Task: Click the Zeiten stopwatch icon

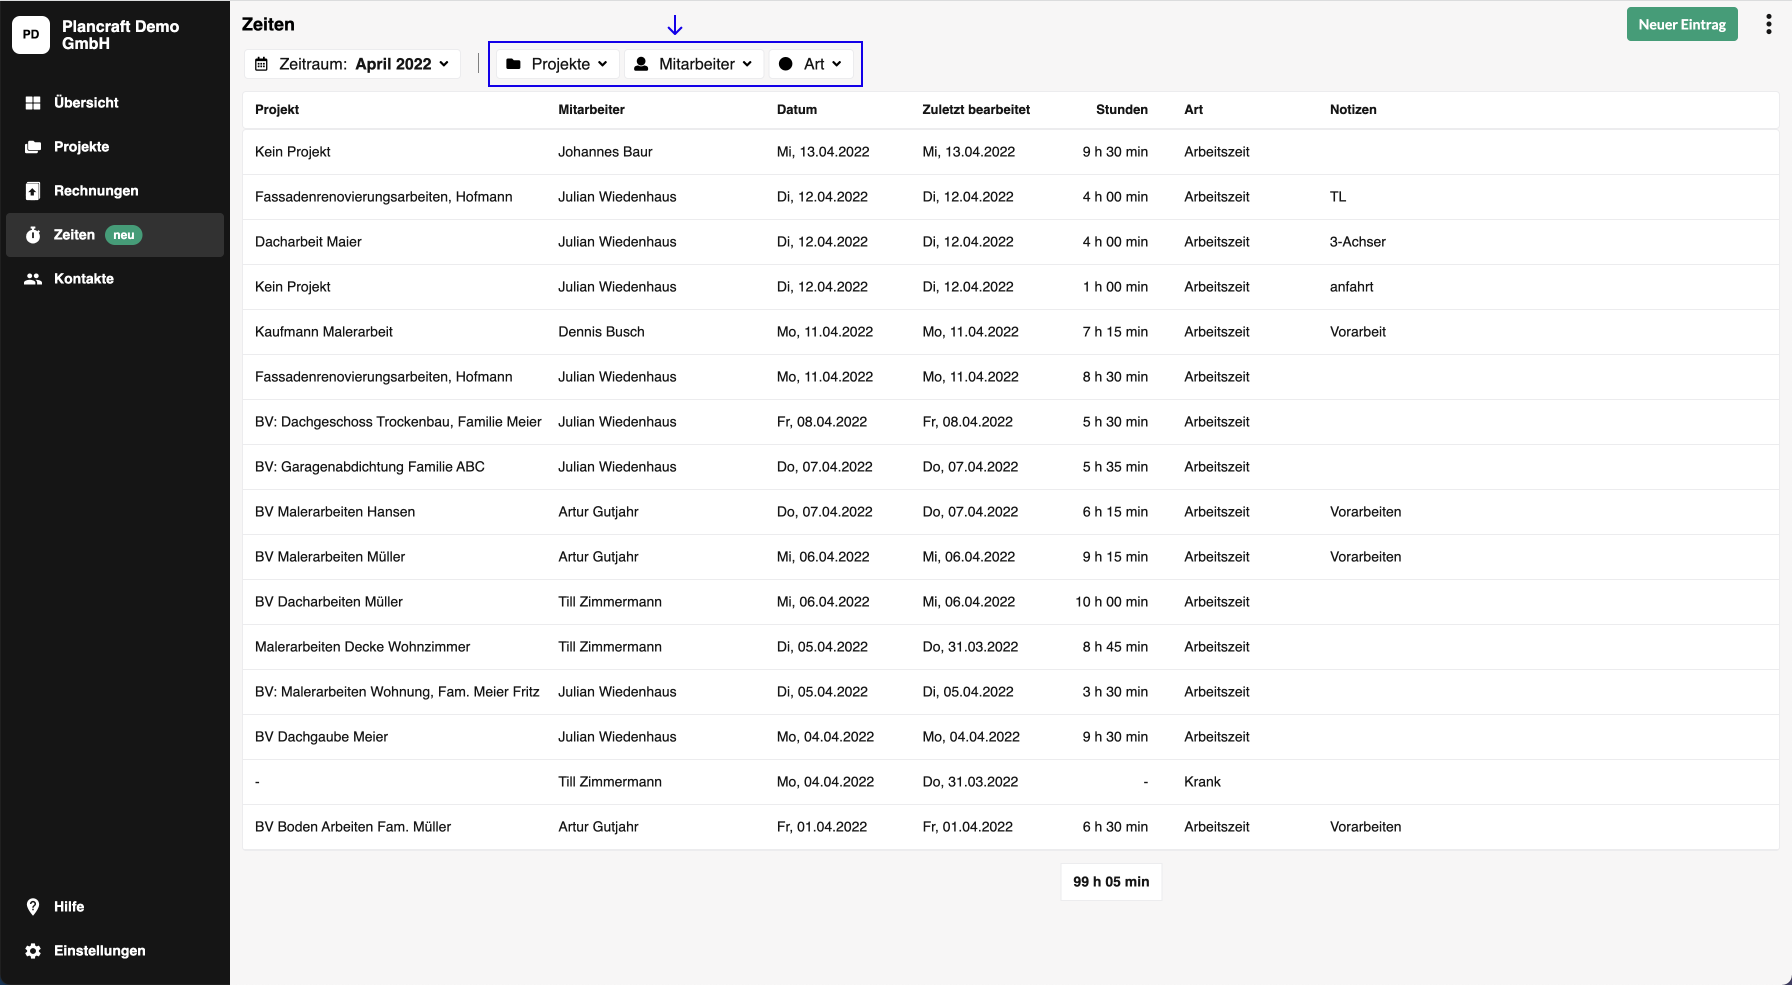Action: tap(33, 235)
